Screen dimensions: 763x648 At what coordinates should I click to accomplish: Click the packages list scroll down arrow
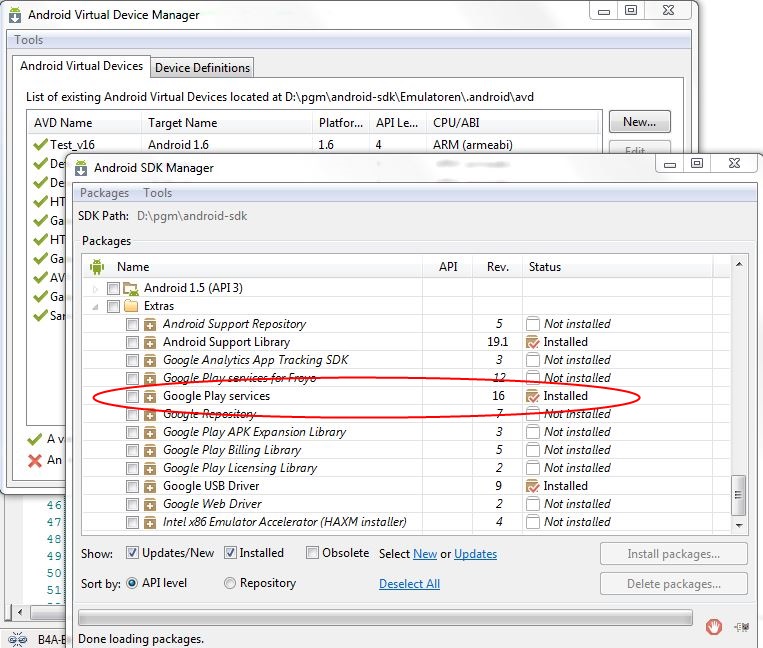(x=739, y=525)
